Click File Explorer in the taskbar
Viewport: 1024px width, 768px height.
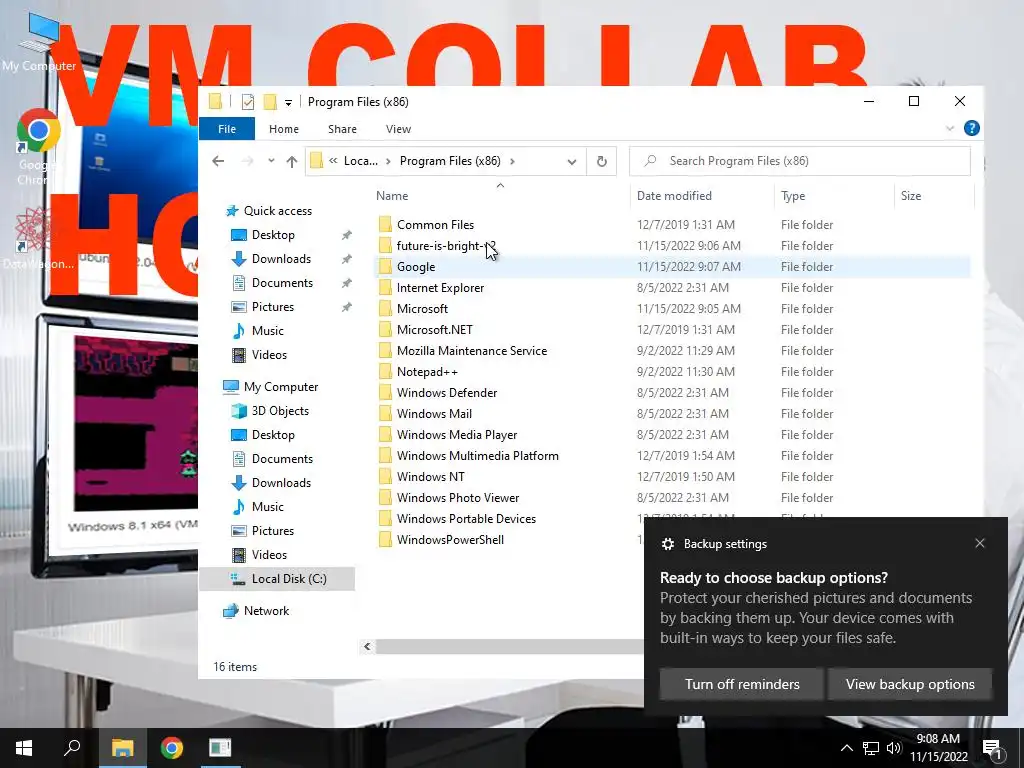coord(122,748)
